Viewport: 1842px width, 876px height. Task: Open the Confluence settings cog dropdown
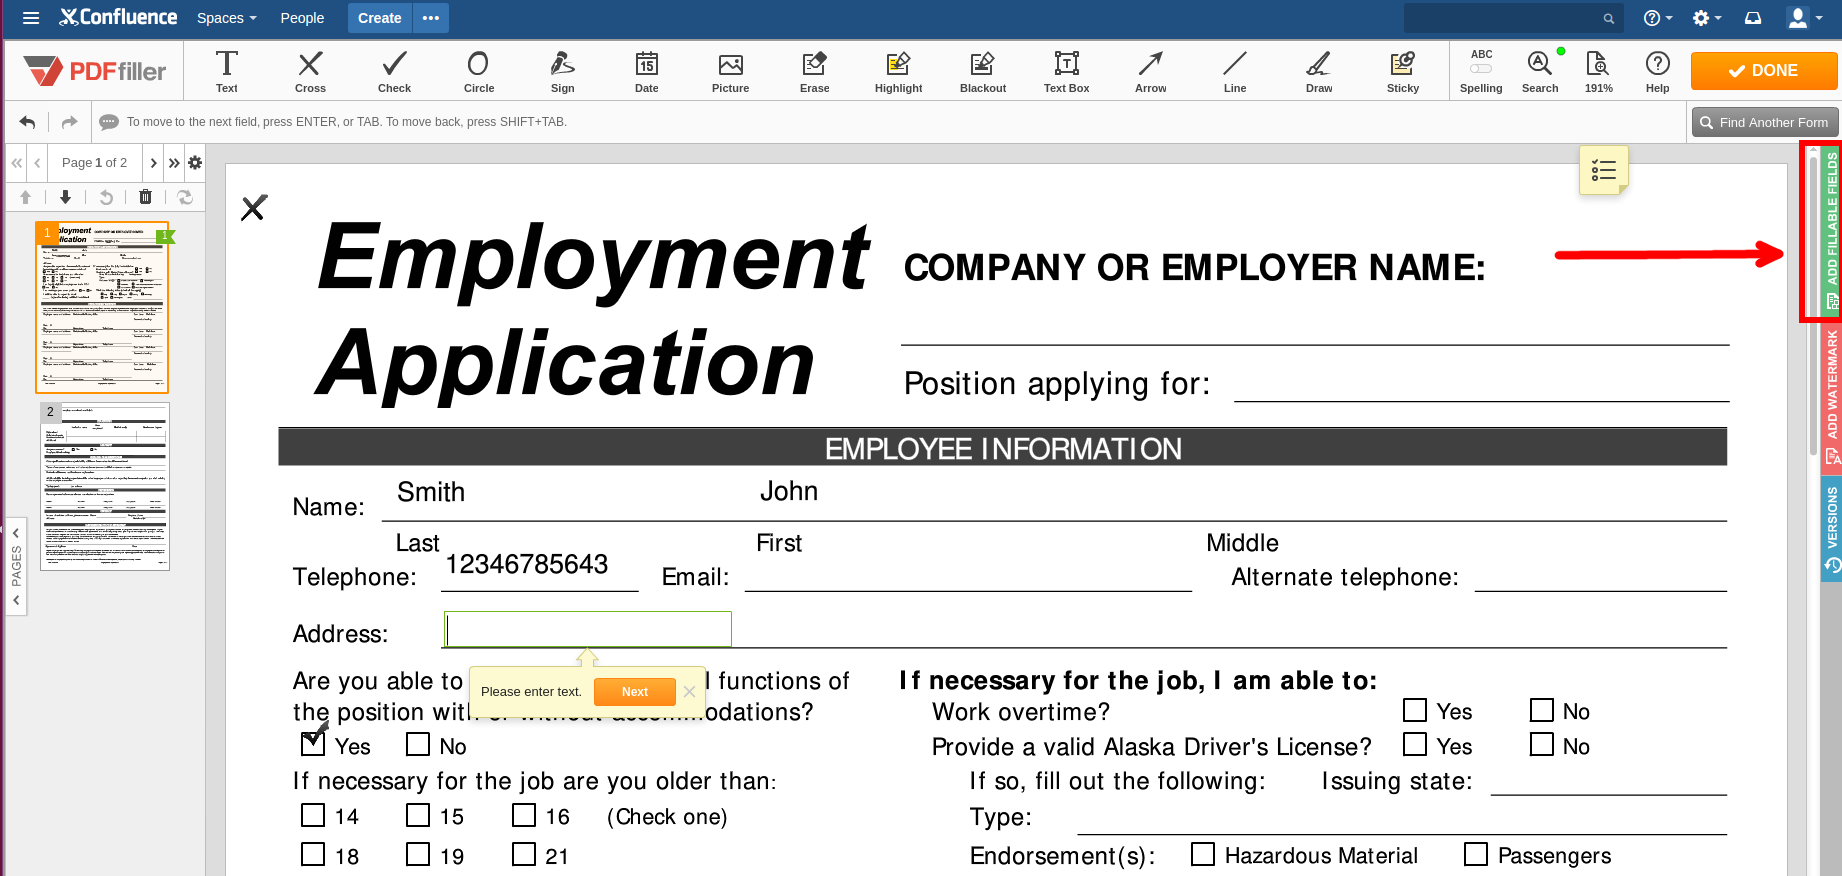pos(1706,18)
